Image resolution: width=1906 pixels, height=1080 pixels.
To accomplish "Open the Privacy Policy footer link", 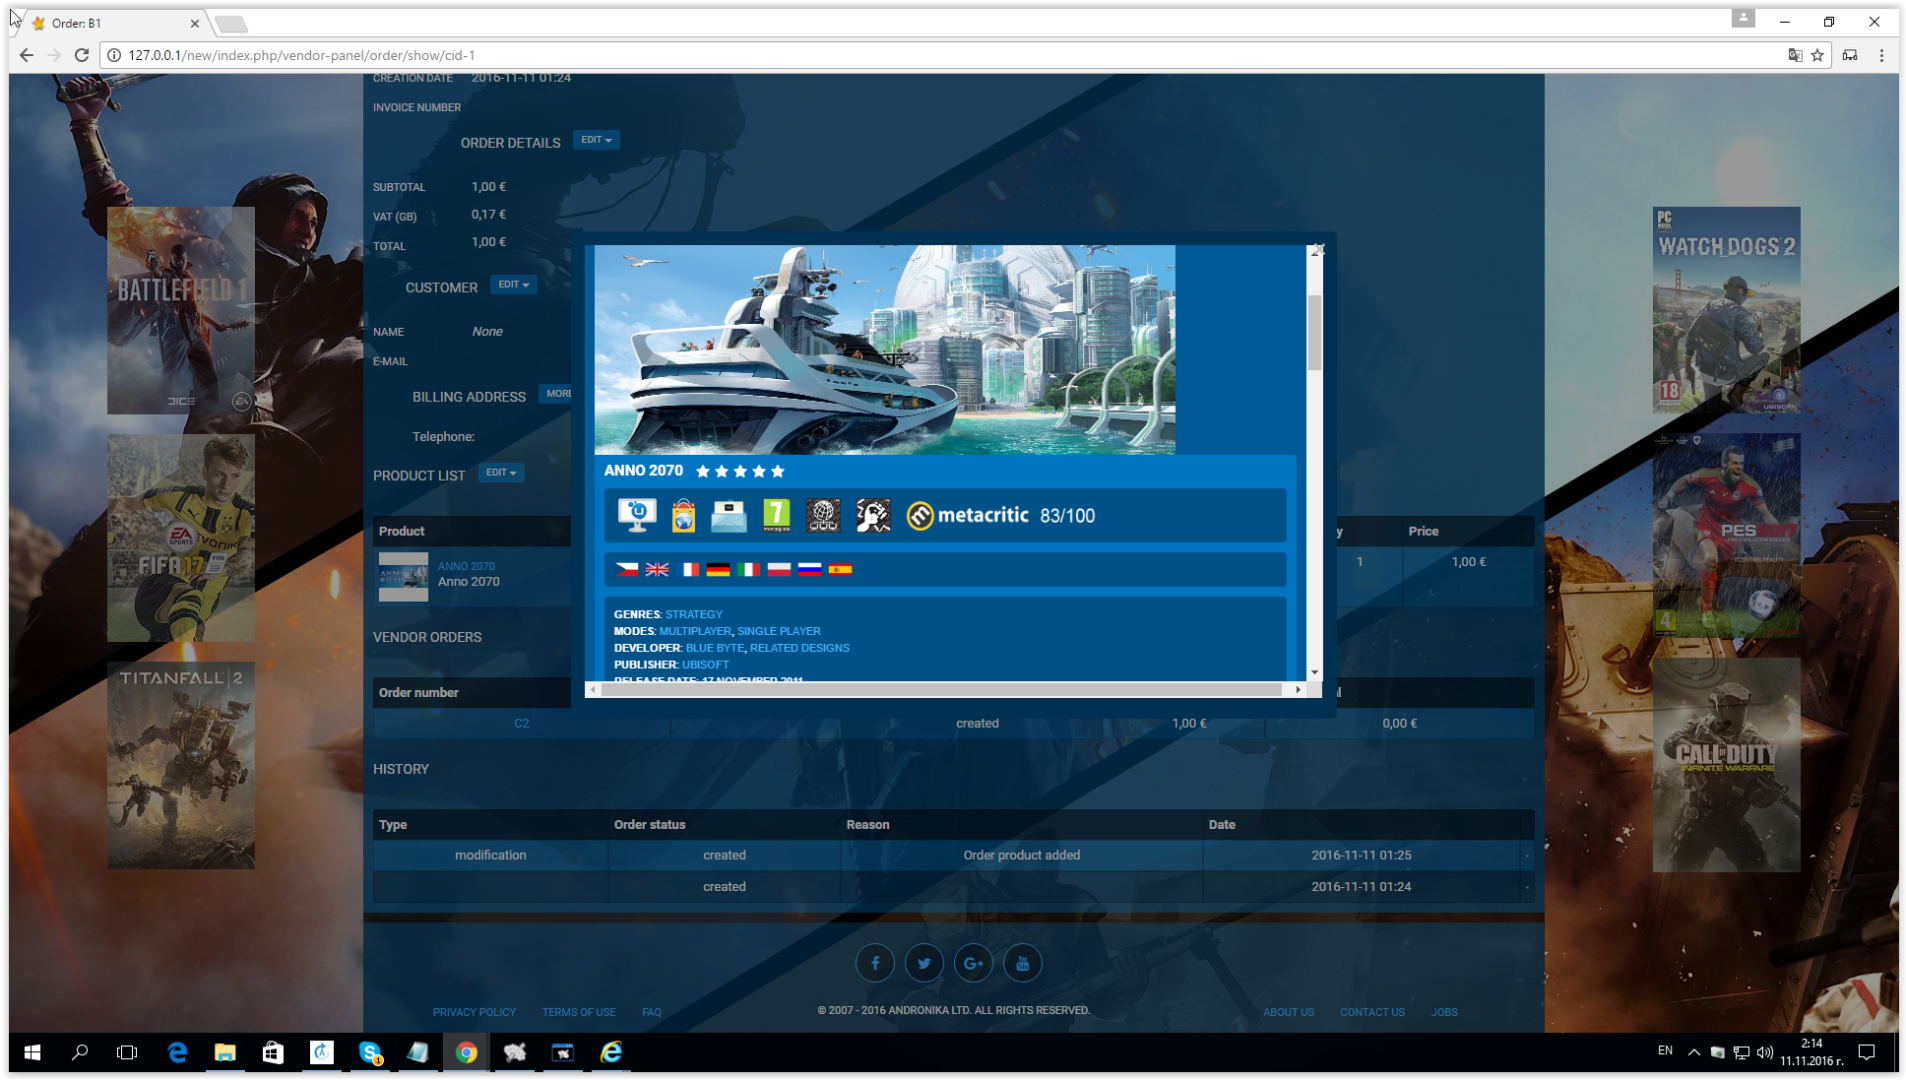I will click(474, 1012).
